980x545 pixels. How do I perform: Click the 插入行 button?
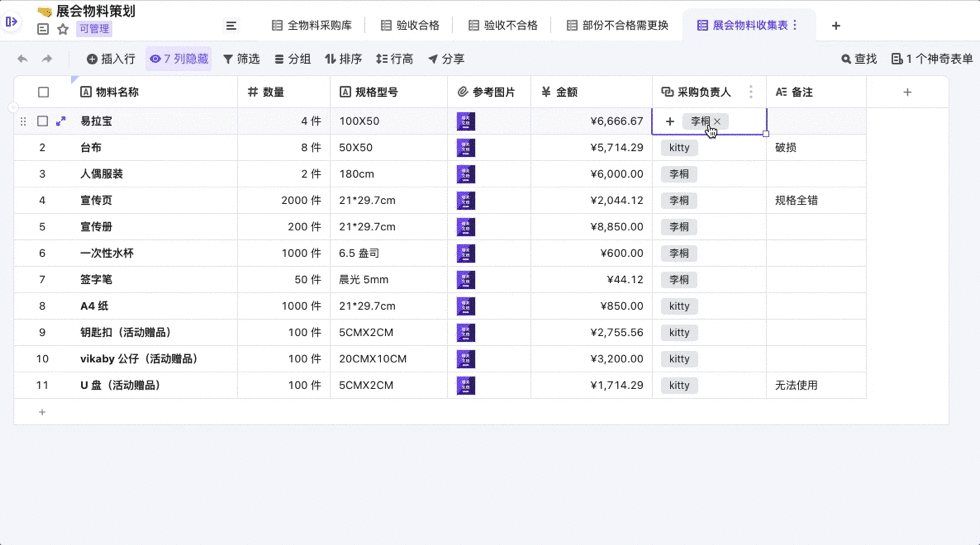[111, 59]
